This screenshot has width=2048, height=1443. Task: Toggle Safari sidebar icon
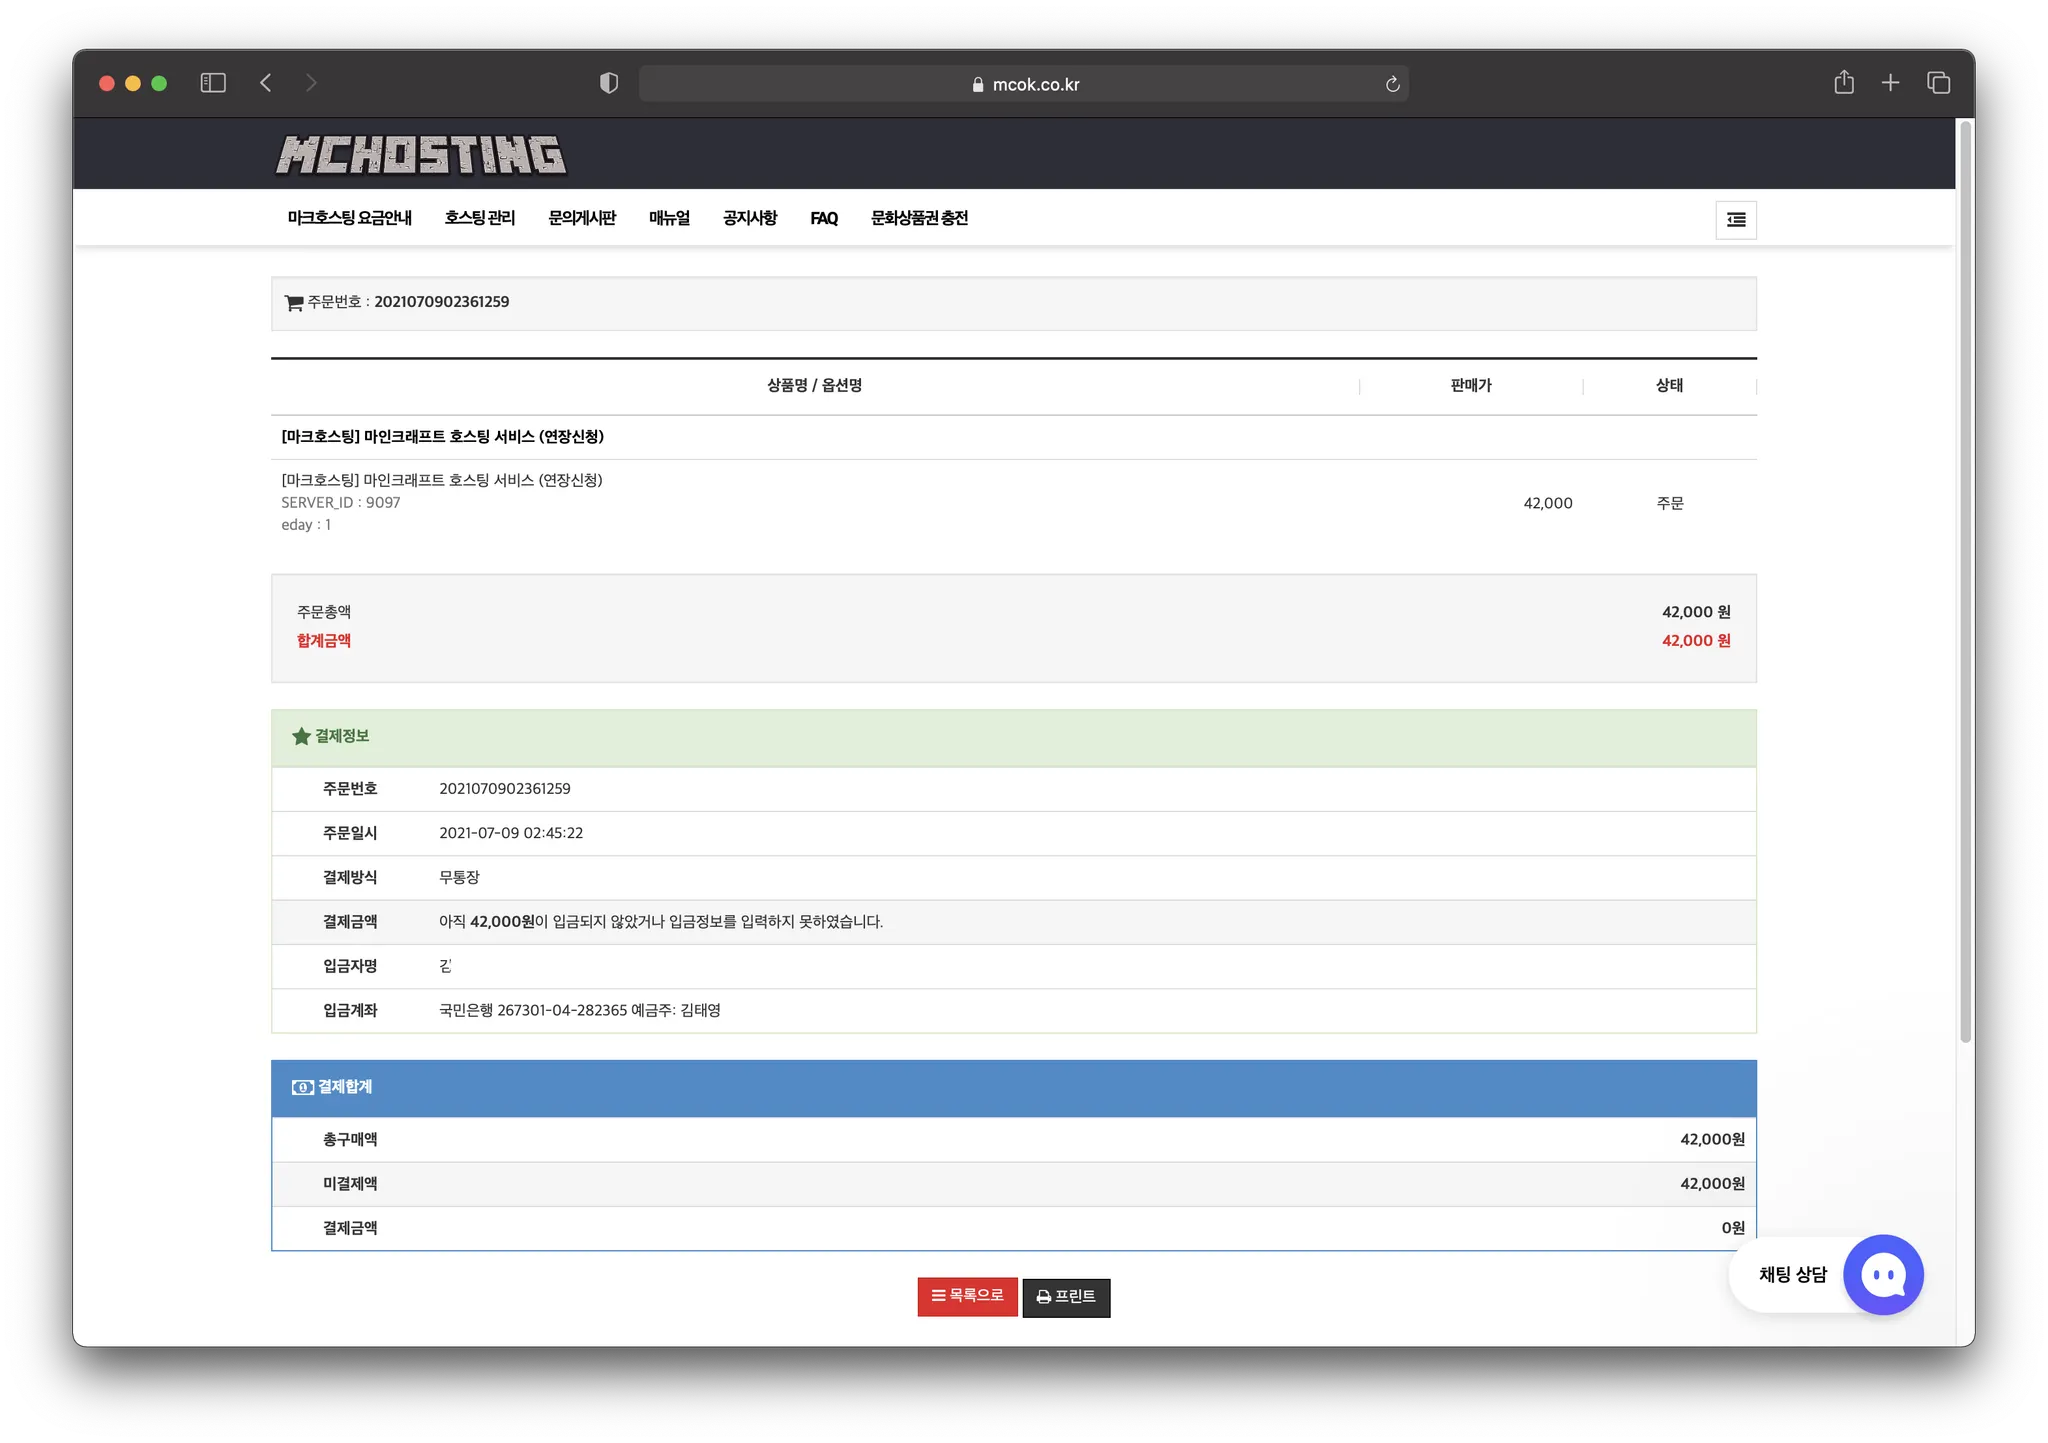point(213,83)
